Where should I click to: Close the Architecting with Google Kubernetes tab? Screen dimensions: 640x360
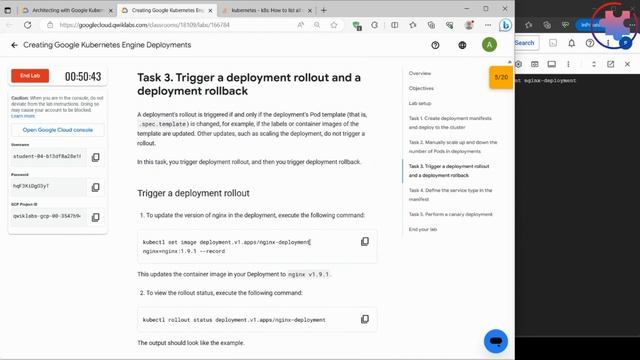point(111,11)
